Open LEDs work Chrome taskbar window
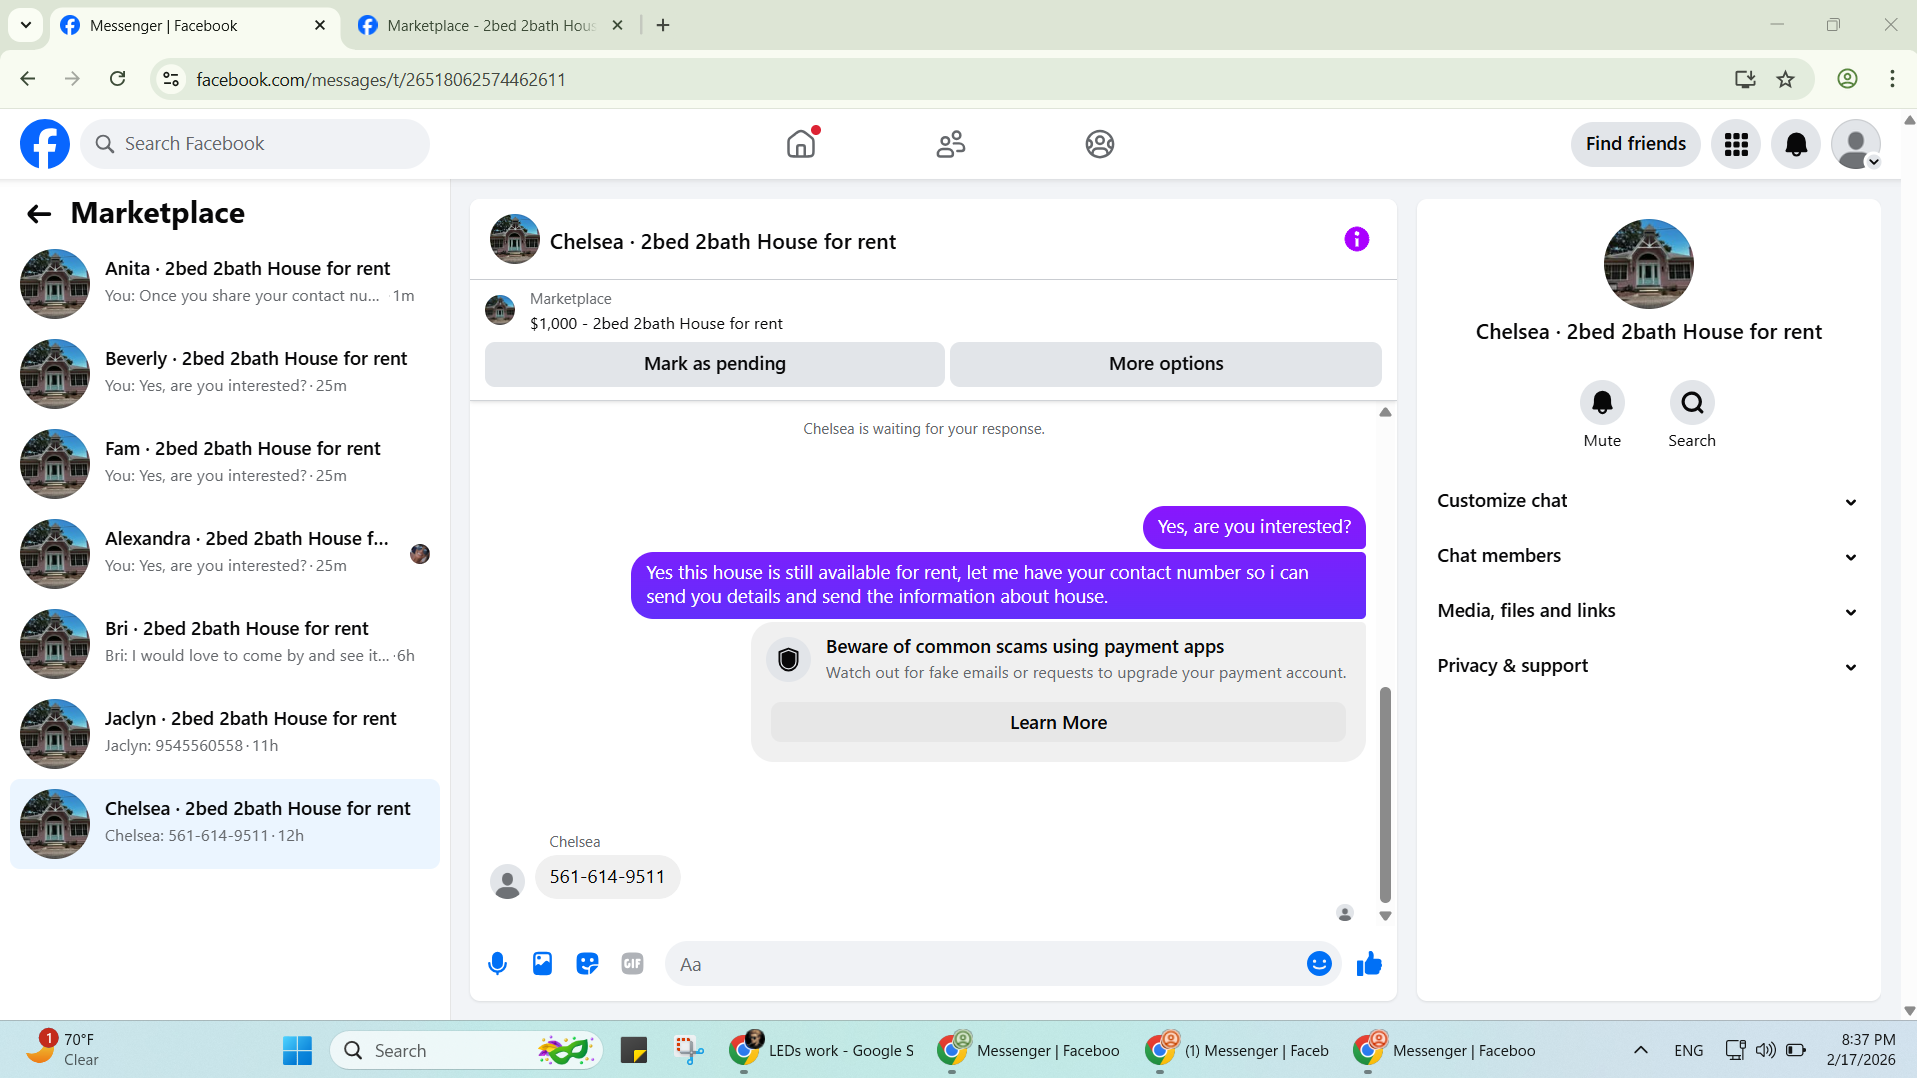The height and width of the screenshot is (1078, 1917). [822, 1050]
